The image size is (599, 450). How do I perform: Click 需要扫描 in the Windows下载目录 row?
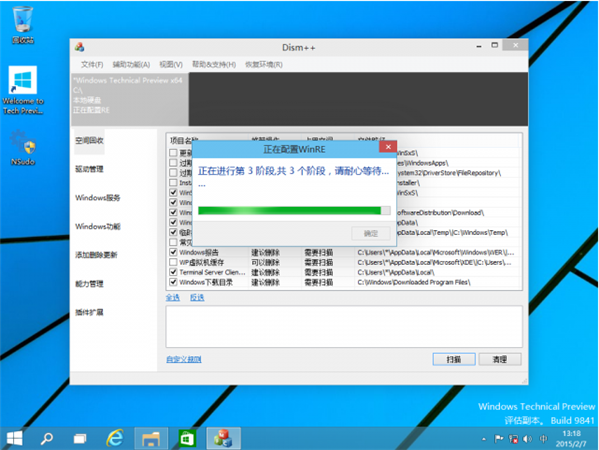click(319, 282)
